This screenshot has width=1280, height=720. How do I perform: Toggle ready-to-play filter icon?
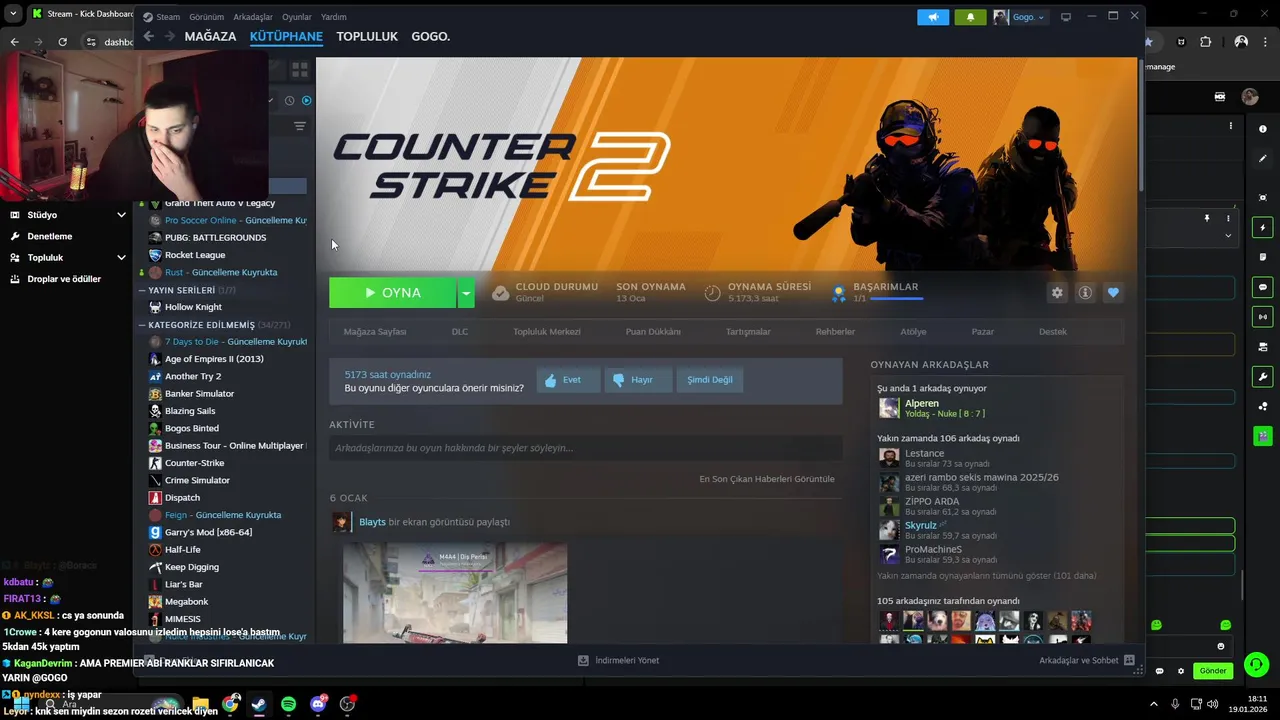point(307,100)
